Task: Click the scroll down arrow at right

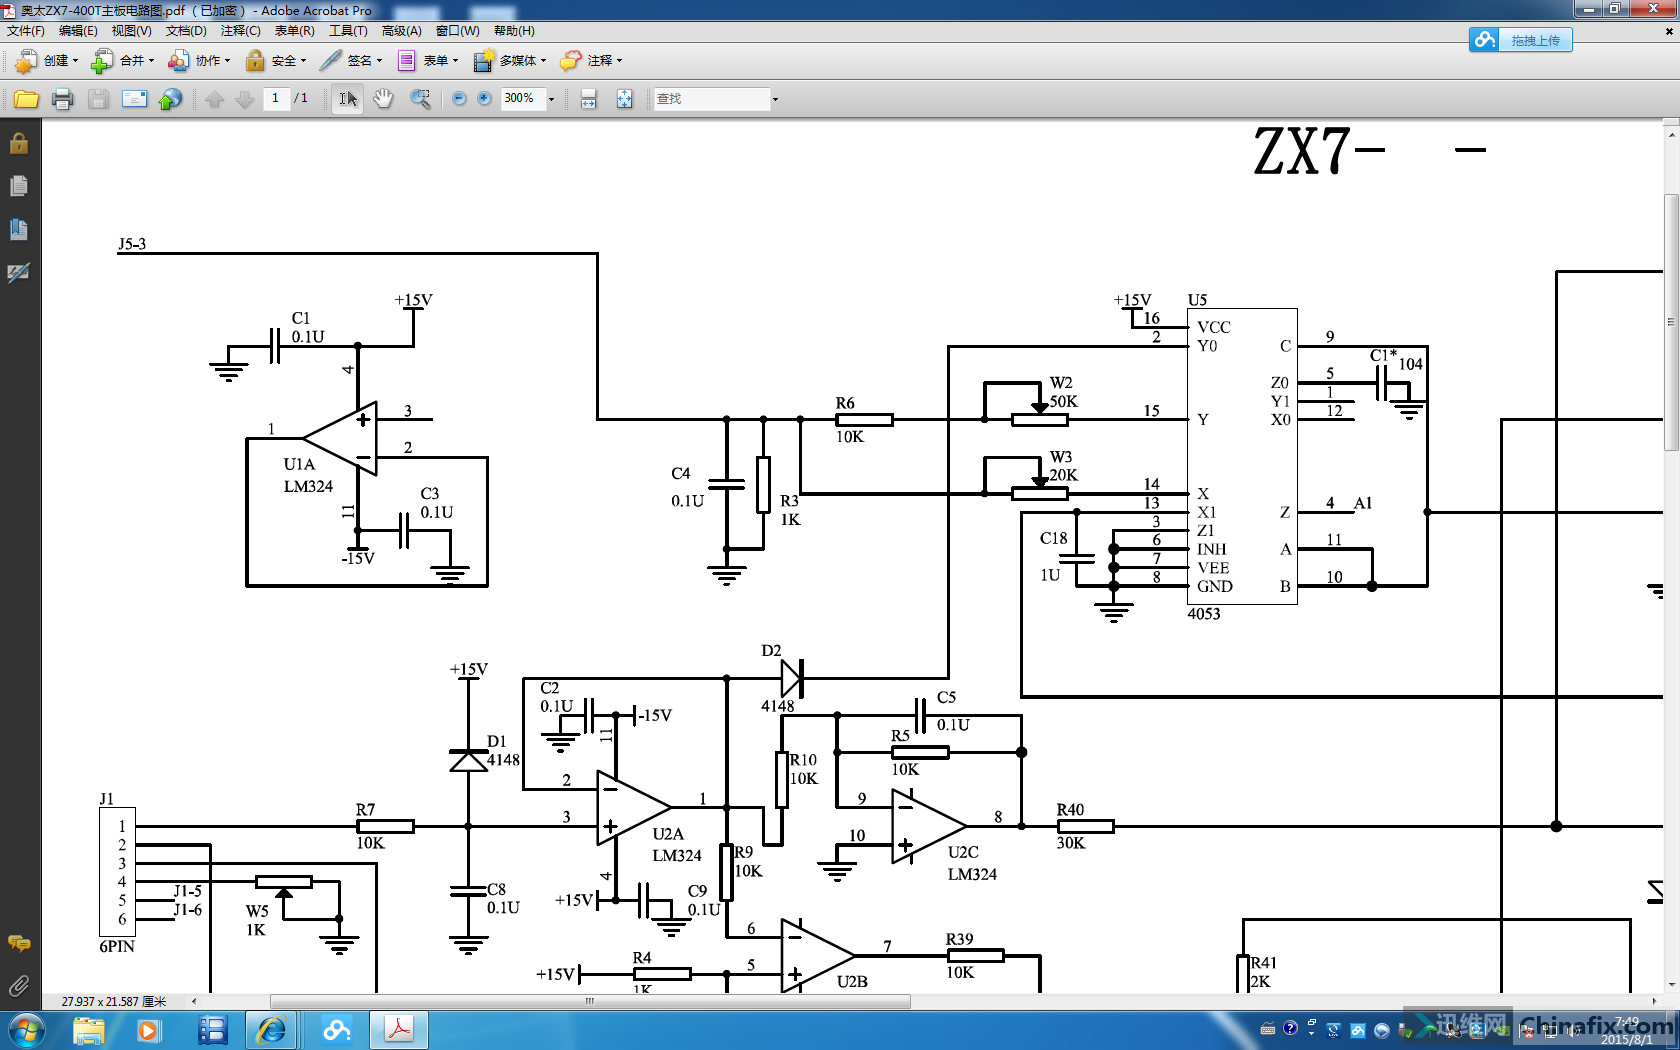Action: click(1671, 984)
